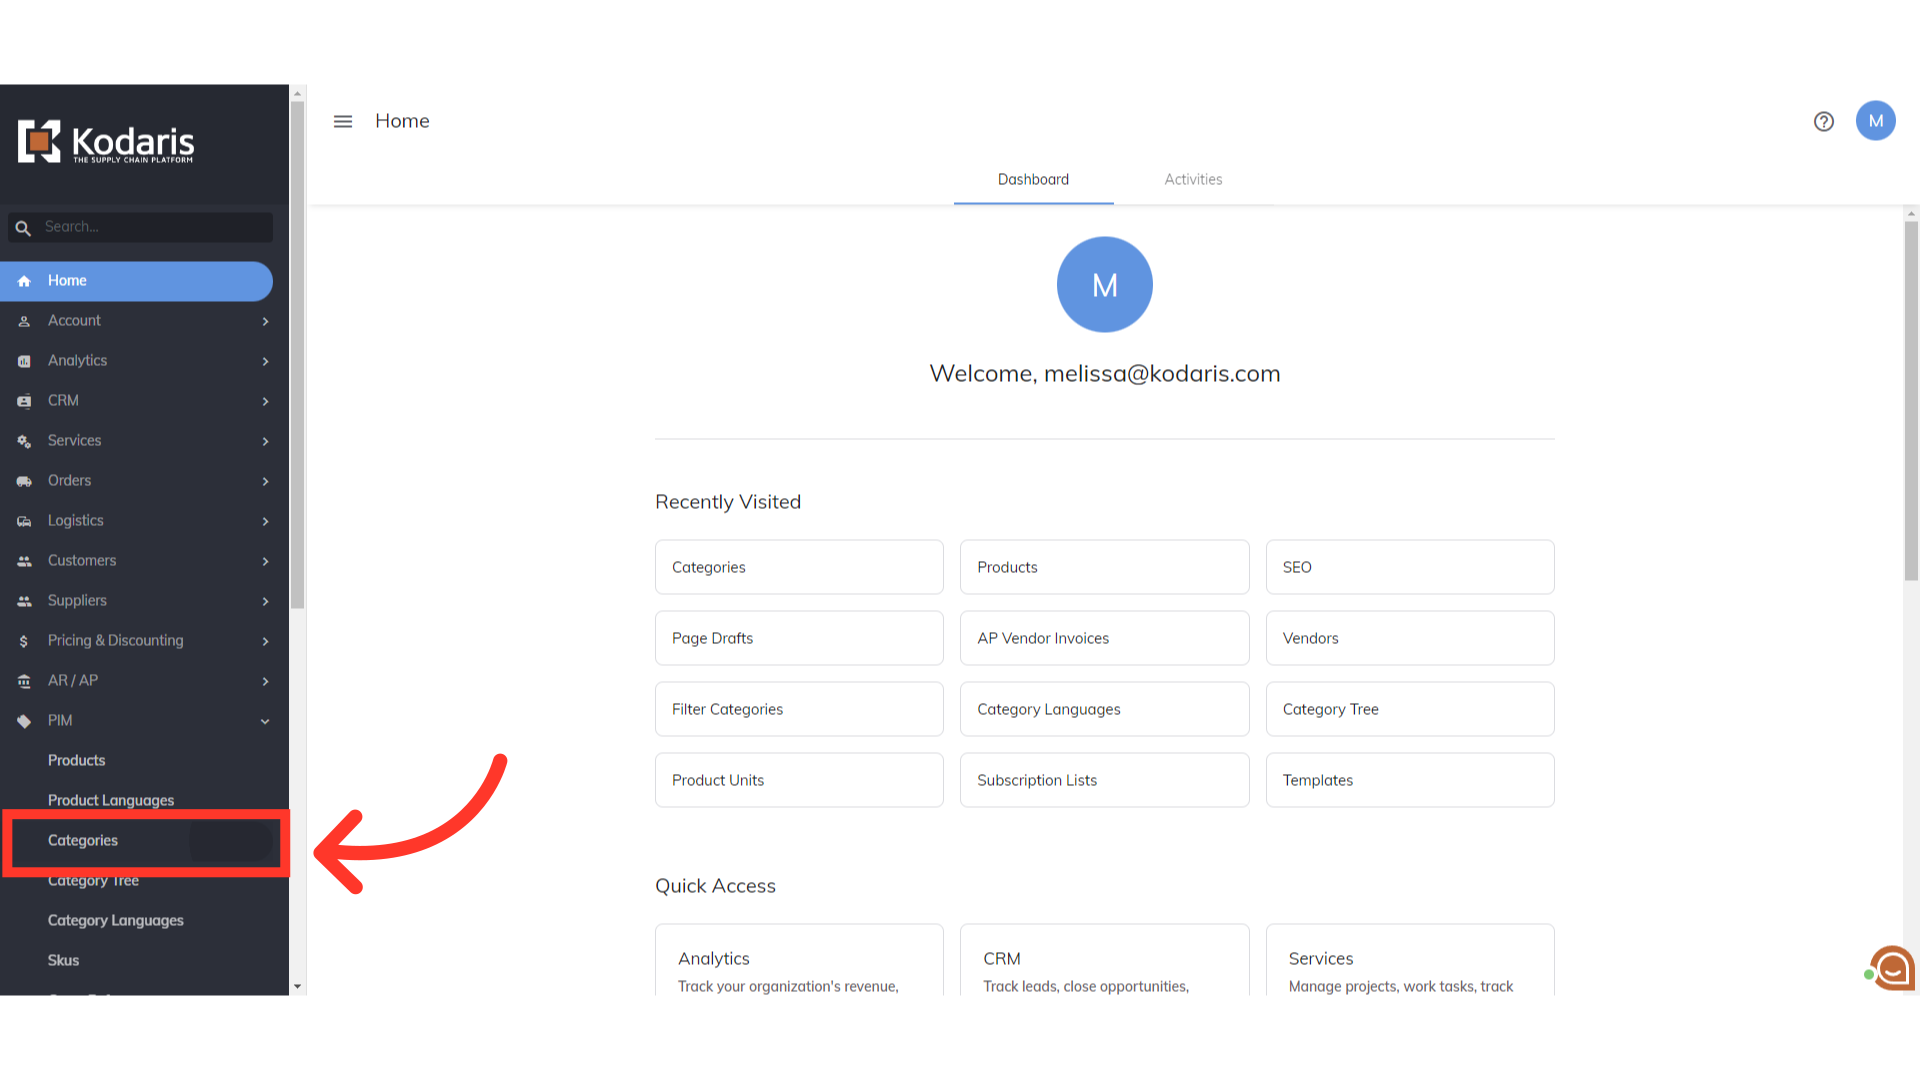Click the main page vertical scrollbar

tap(1911, 400)
